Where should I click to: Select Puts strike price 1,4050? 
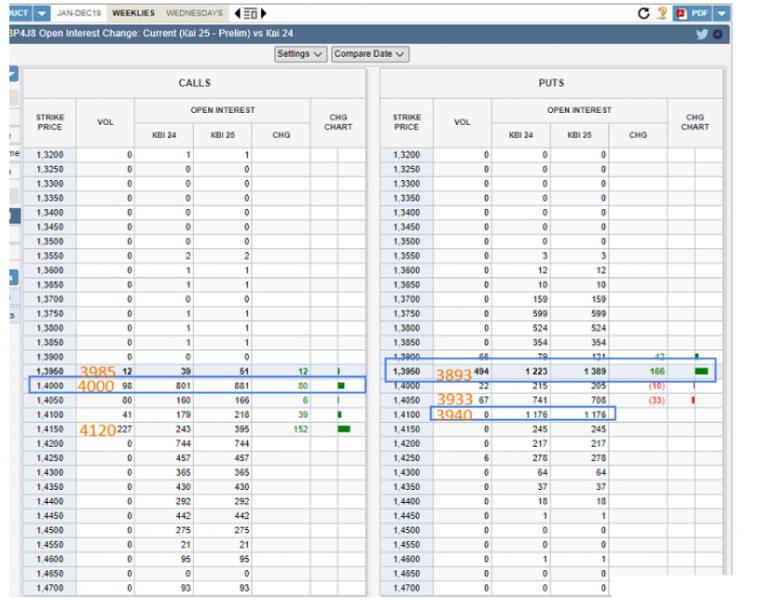tap(407, 400)
